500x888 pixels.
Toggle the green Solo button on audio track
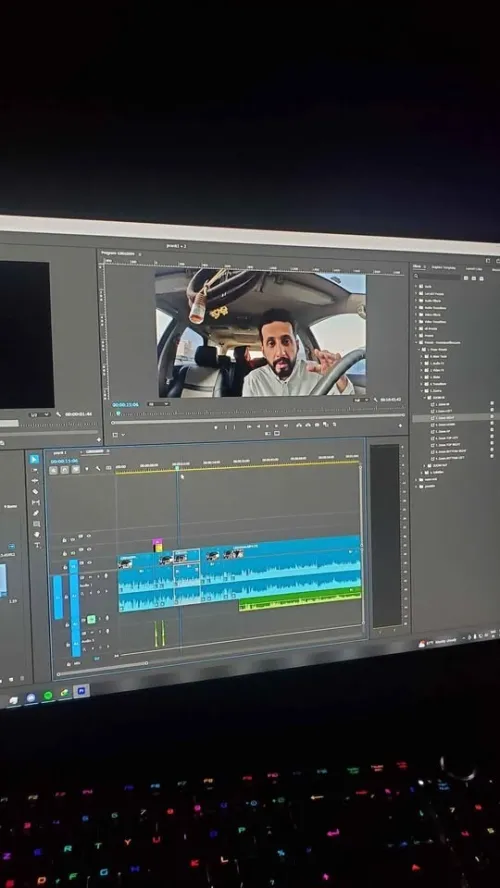(91, 619)
